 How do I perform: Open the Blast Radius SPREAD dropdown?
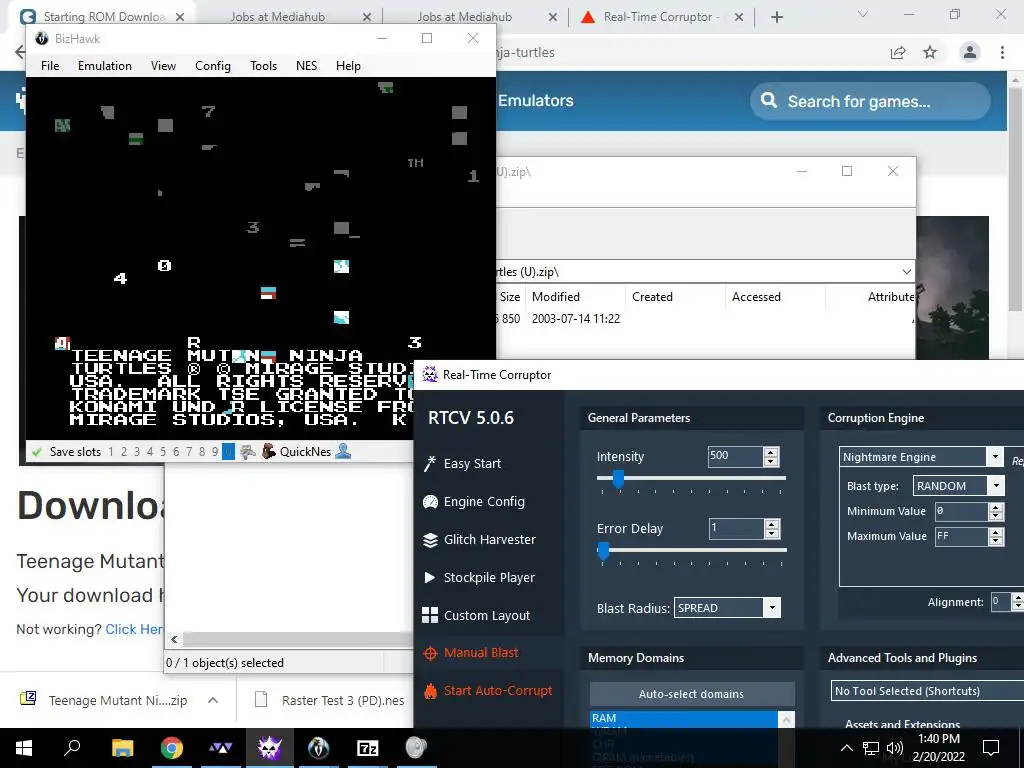coord(772,608)
